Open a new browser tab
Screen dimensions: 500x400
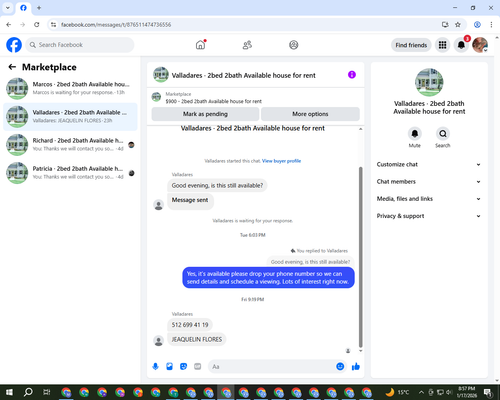[x=39, y=8]
